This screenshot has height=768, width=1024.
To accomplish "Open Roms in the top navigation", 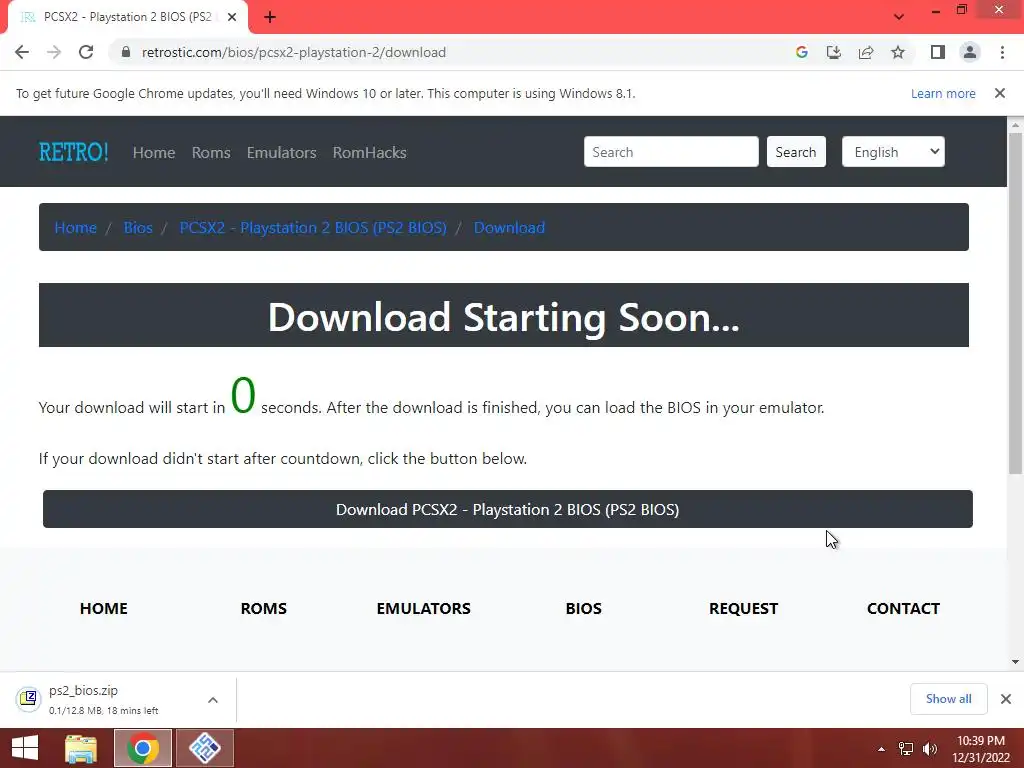I will [211, 152].
